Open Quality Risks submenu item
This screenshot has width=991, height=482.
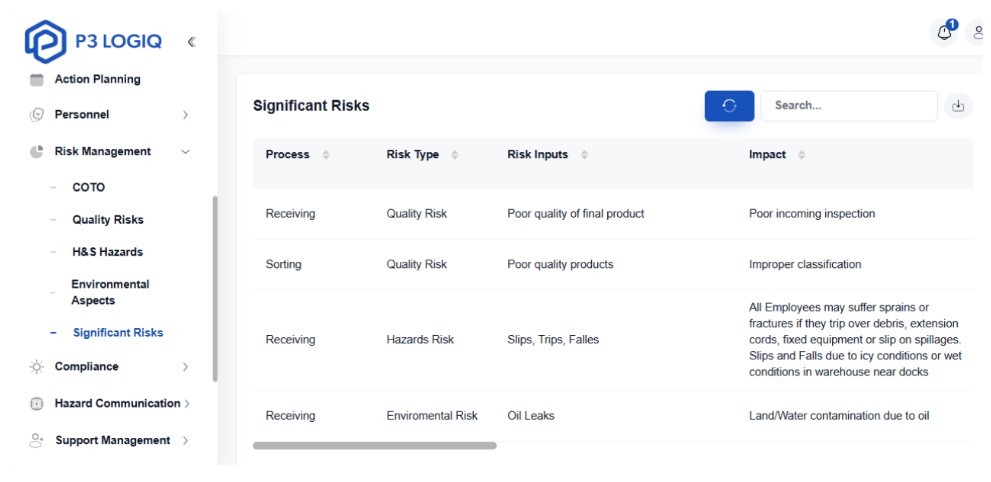click(108, 220)
